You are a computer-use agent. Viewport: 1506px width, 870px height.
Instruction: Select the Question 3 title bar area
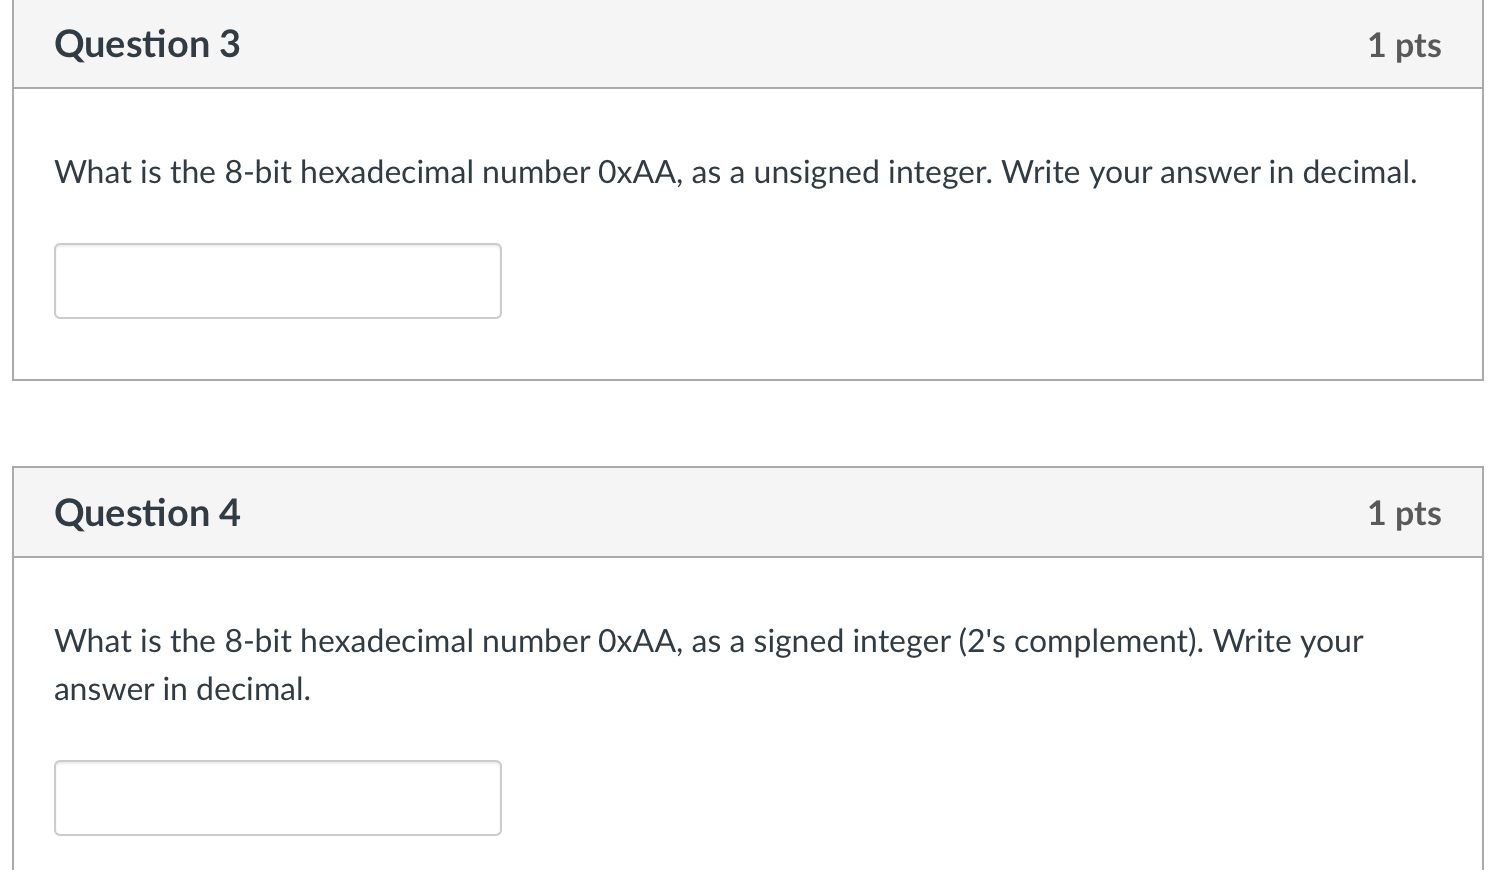[x=700, y=44]
